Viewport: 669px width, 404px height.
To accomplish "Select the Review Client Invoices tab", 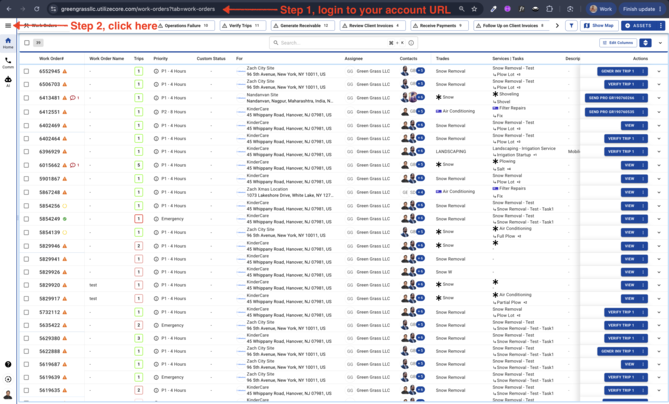I will pyautogui.click(x=372, y=26).
